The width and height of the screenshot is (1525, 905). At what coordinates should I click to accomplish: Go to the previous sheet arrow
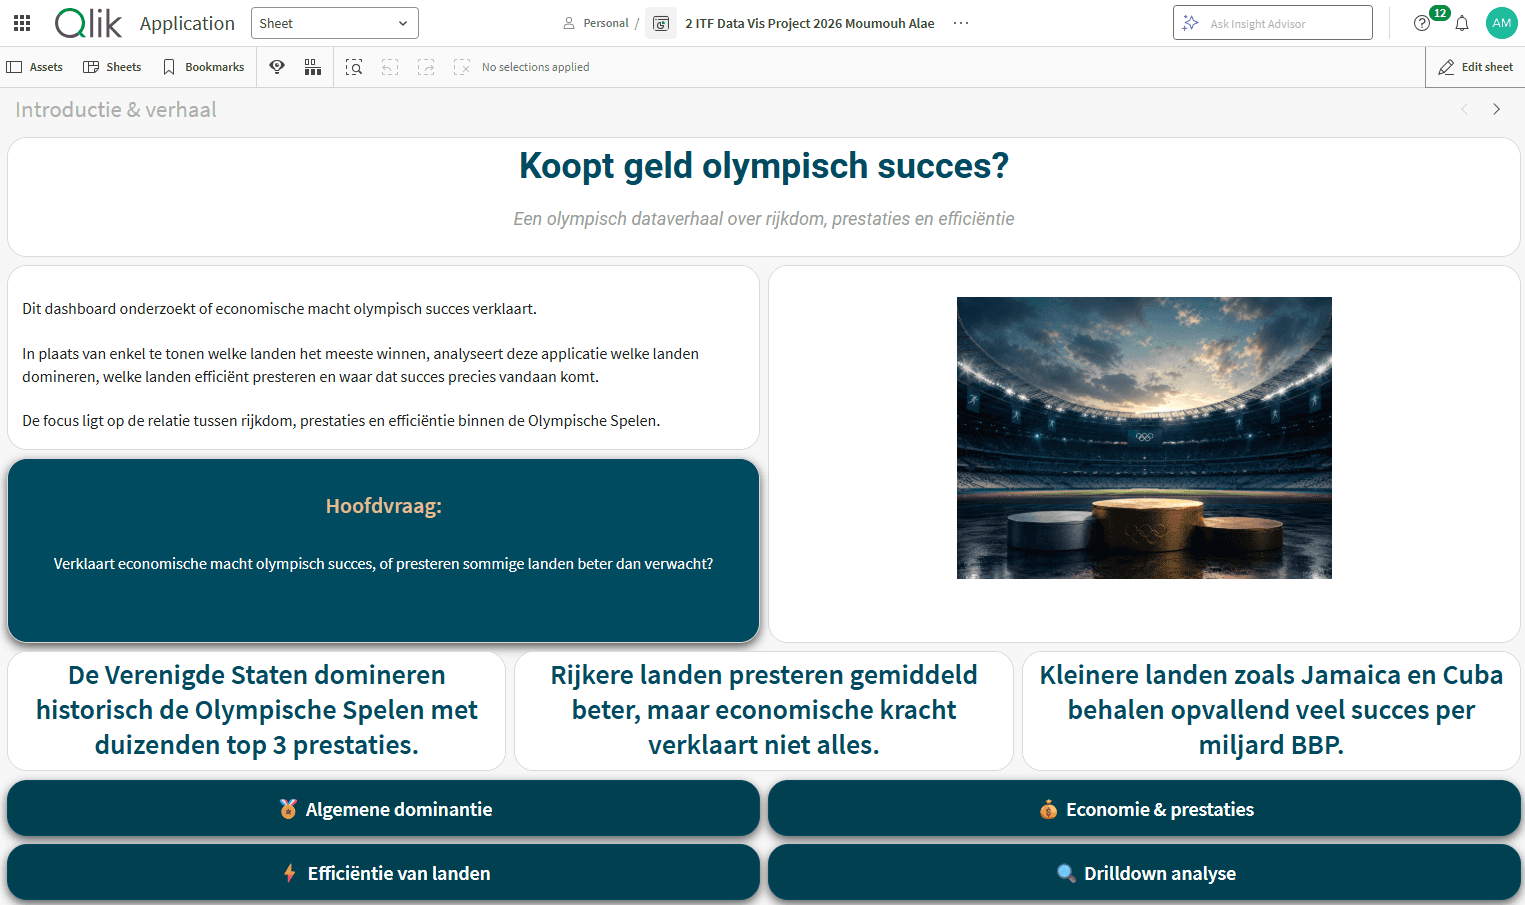point(1464,109)
